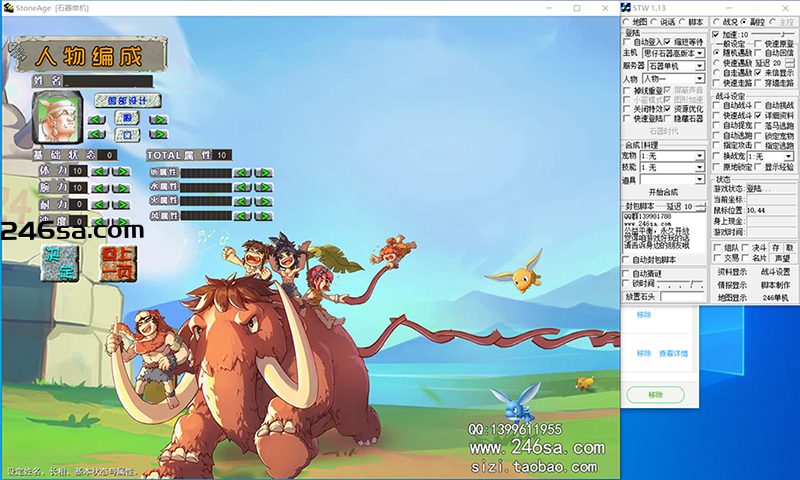Decrease 腕力 with its left arrow

(x=100, y=188)
